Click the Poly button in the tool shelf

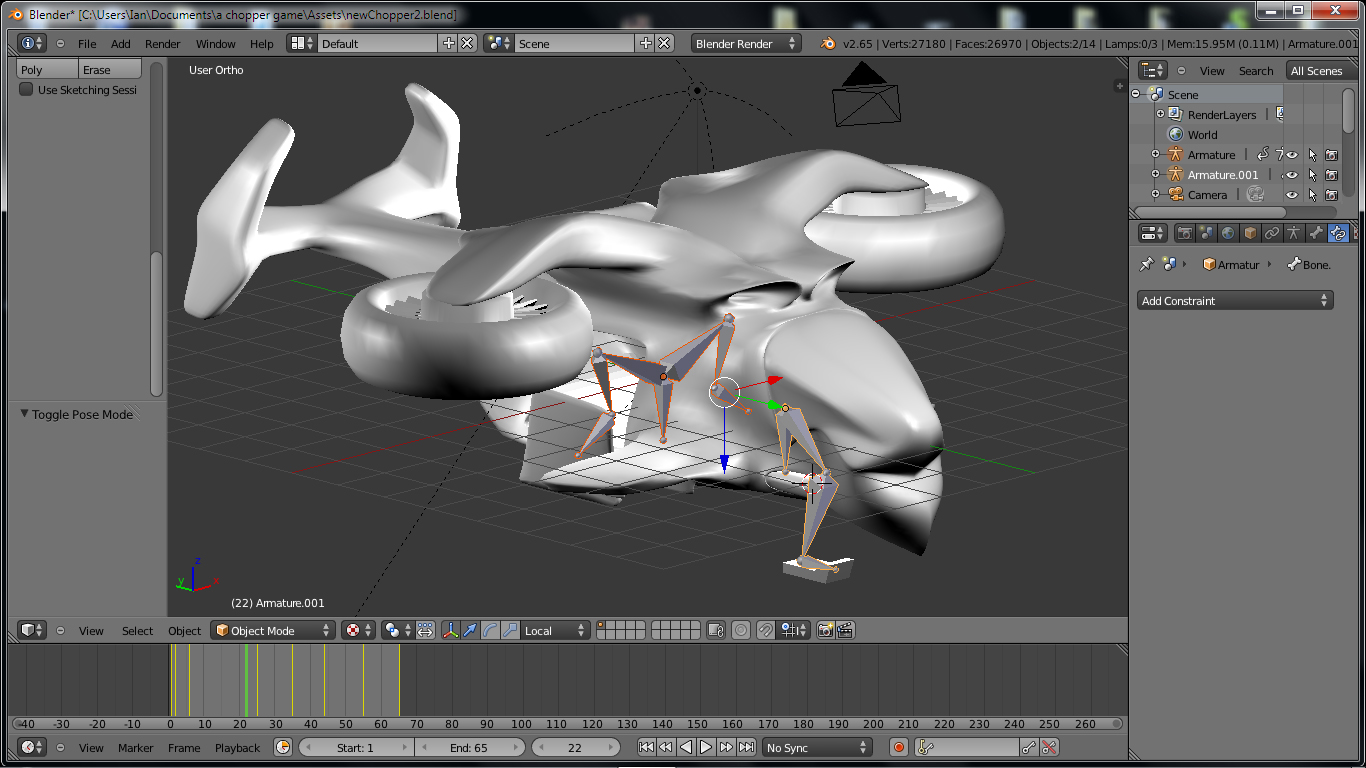47,69
